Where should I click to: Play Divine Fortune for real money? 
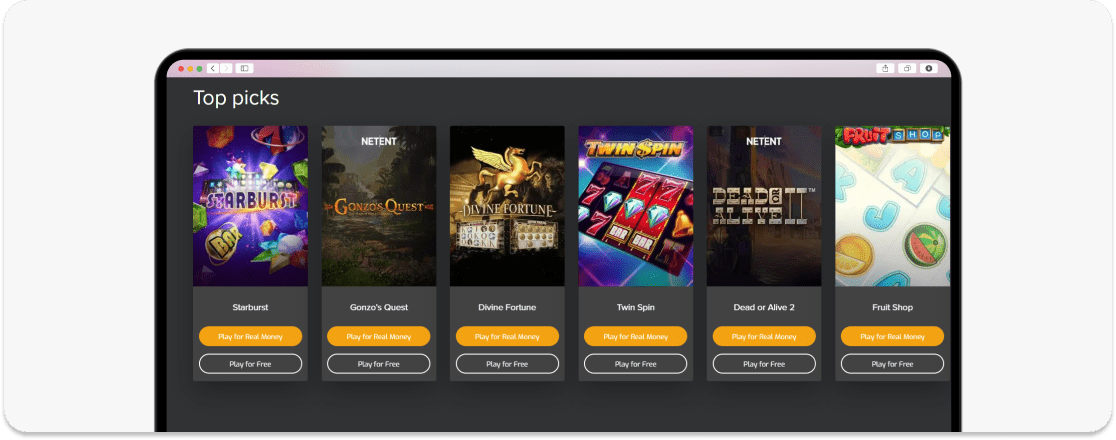tap(507, 337)
